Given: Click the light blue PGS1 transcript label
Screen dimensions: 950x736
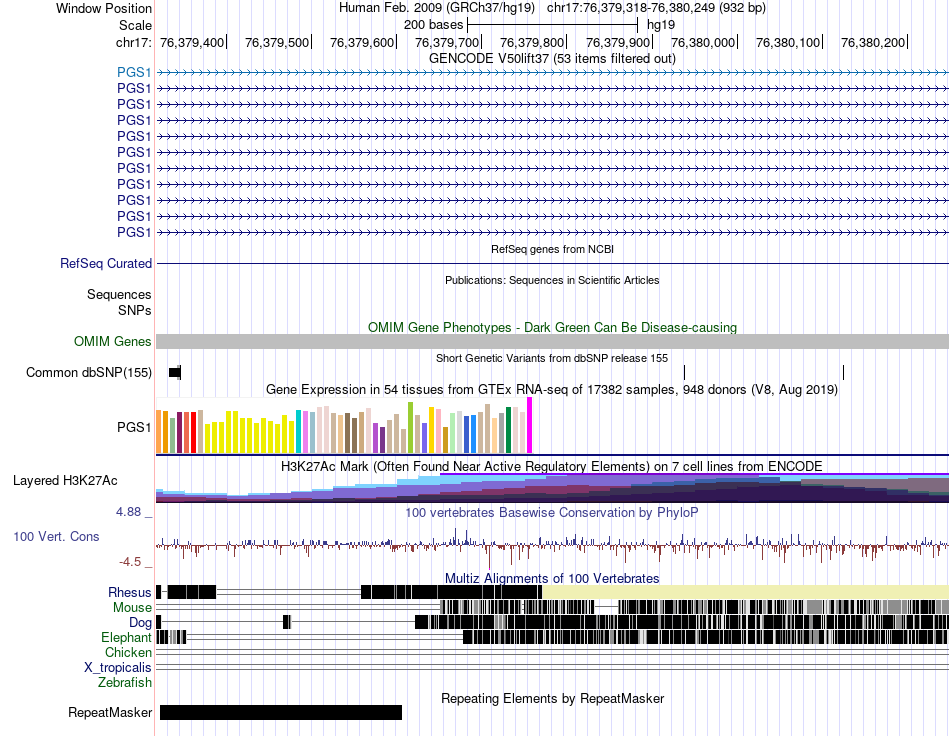Looking at the screenshot, I should pyautogui.click(x=134, y=73).
